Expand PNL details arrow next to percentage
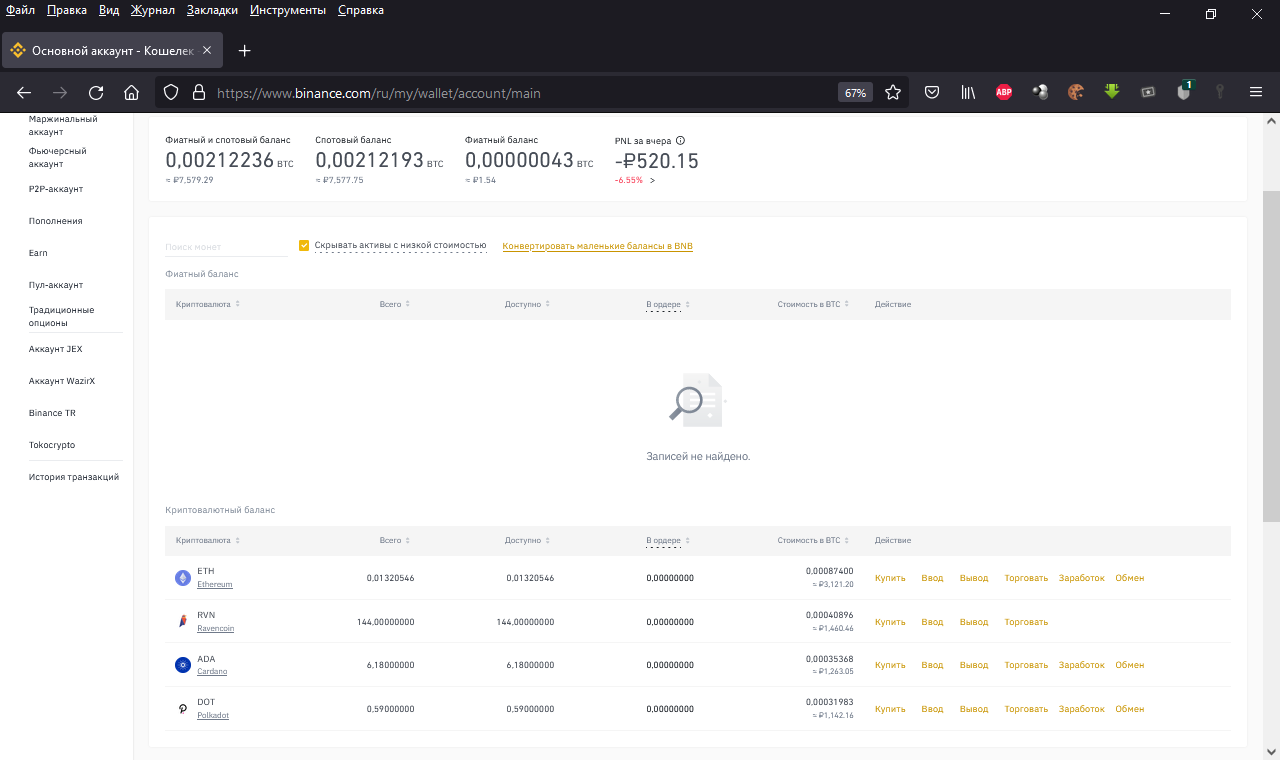 [x=652, y=180]
